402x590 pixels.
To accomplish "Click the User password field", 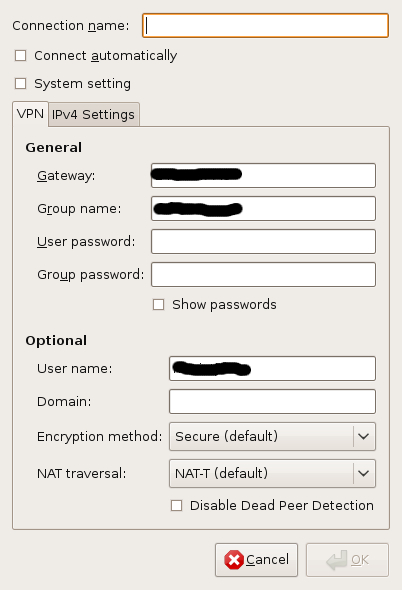I will (x=263, y=242).
